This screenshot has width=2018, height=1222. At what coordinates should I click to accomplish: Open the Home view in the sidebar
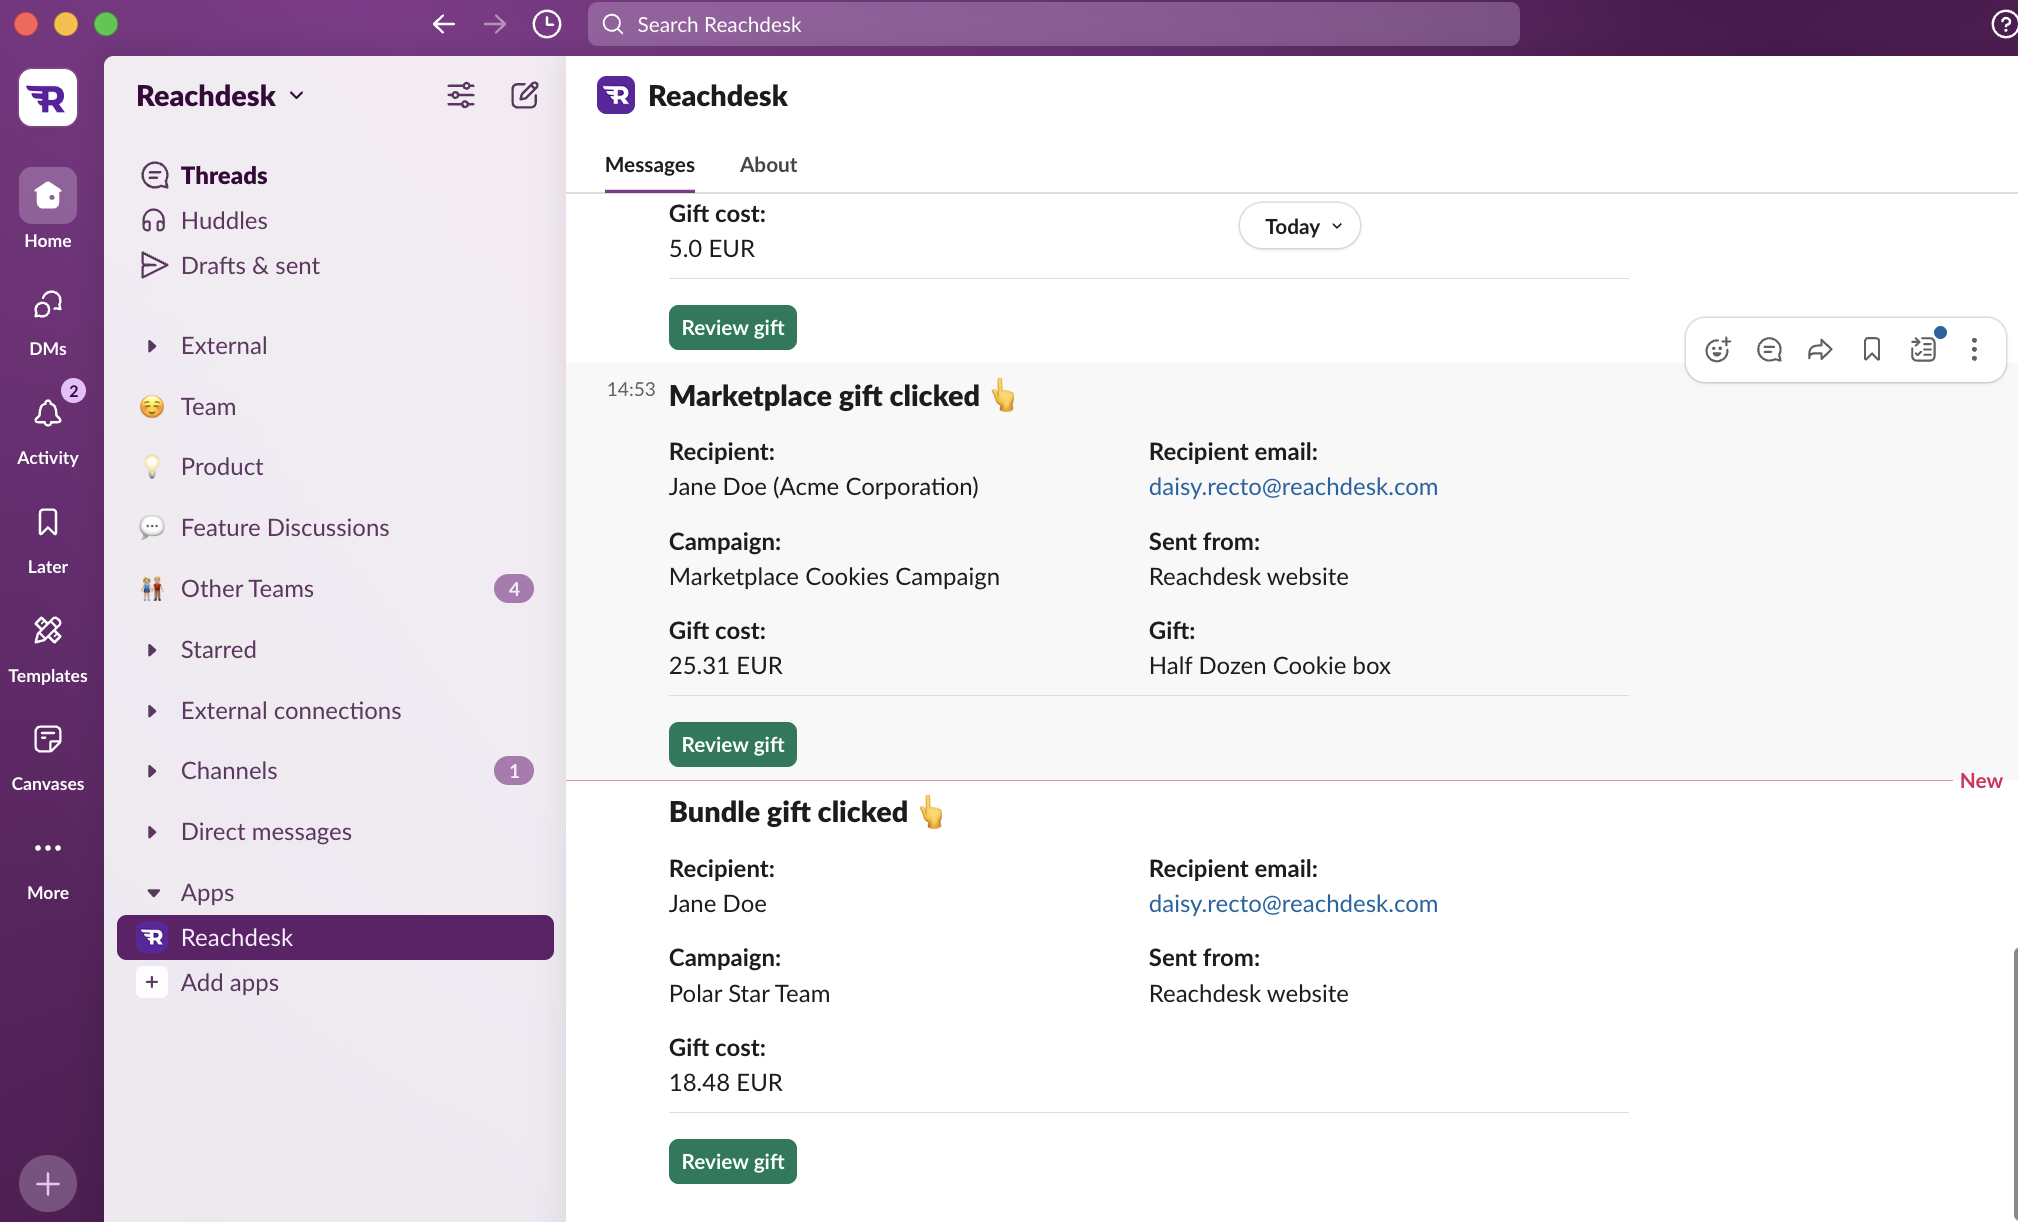[48, 209]
